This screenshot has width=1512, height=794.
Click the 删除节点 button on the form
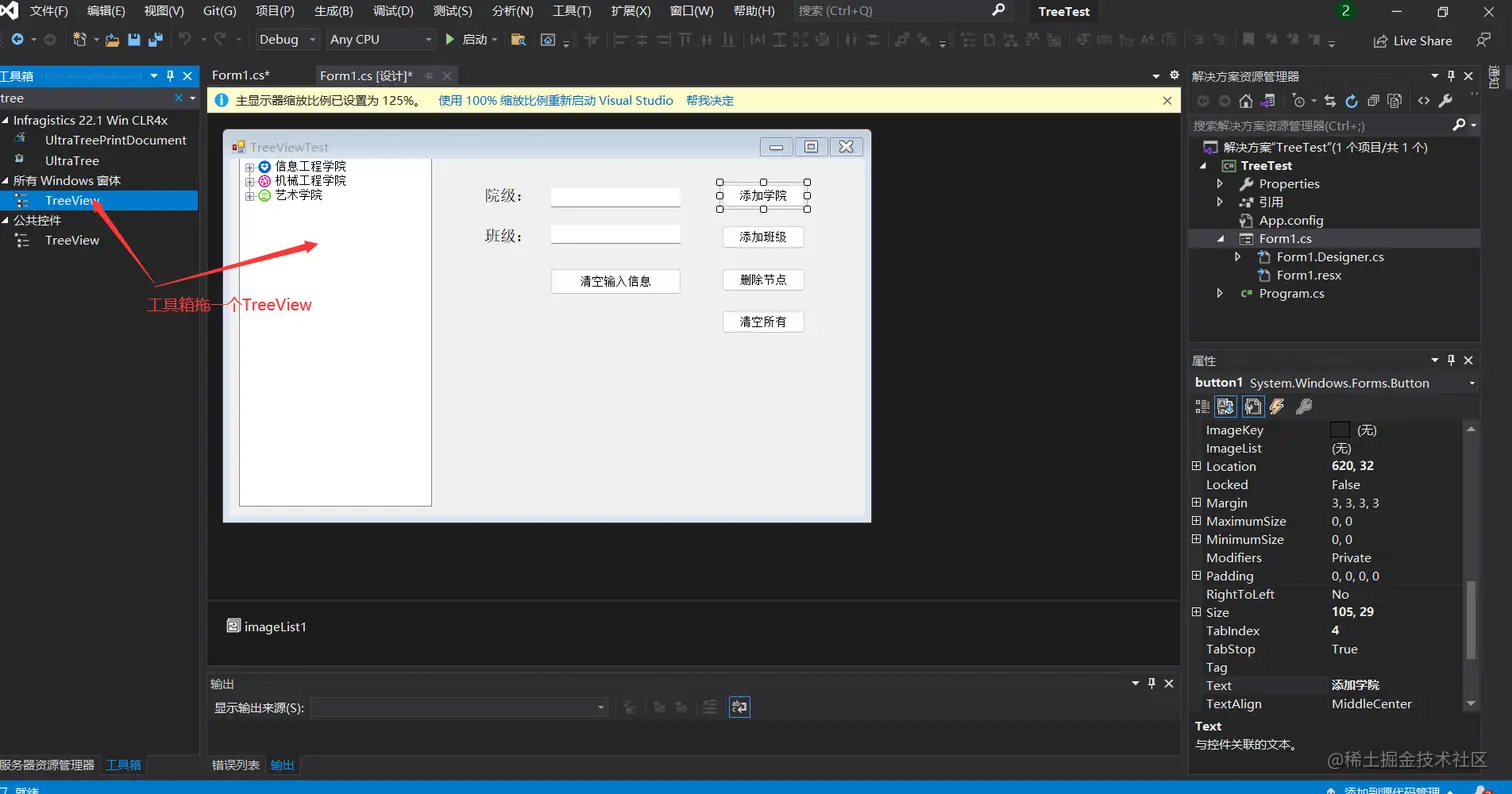[x=763, y=280]
